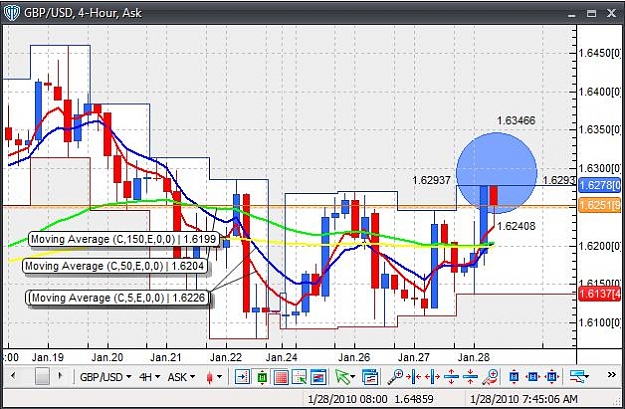Click the 1.6350 level on the price axis
Image resolution: width=625 pixels, height=409 pixels.
coord(599,130)
